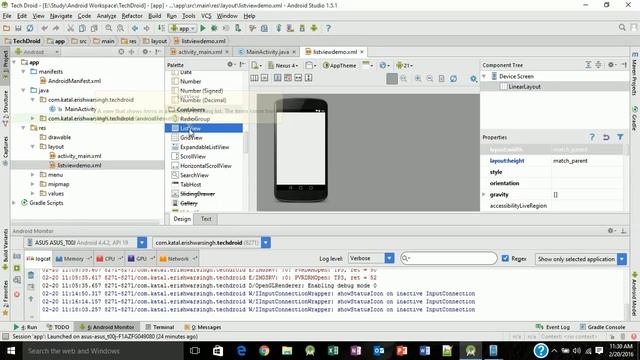Switch to activity_main.xml editor tab

pos(200,52)
